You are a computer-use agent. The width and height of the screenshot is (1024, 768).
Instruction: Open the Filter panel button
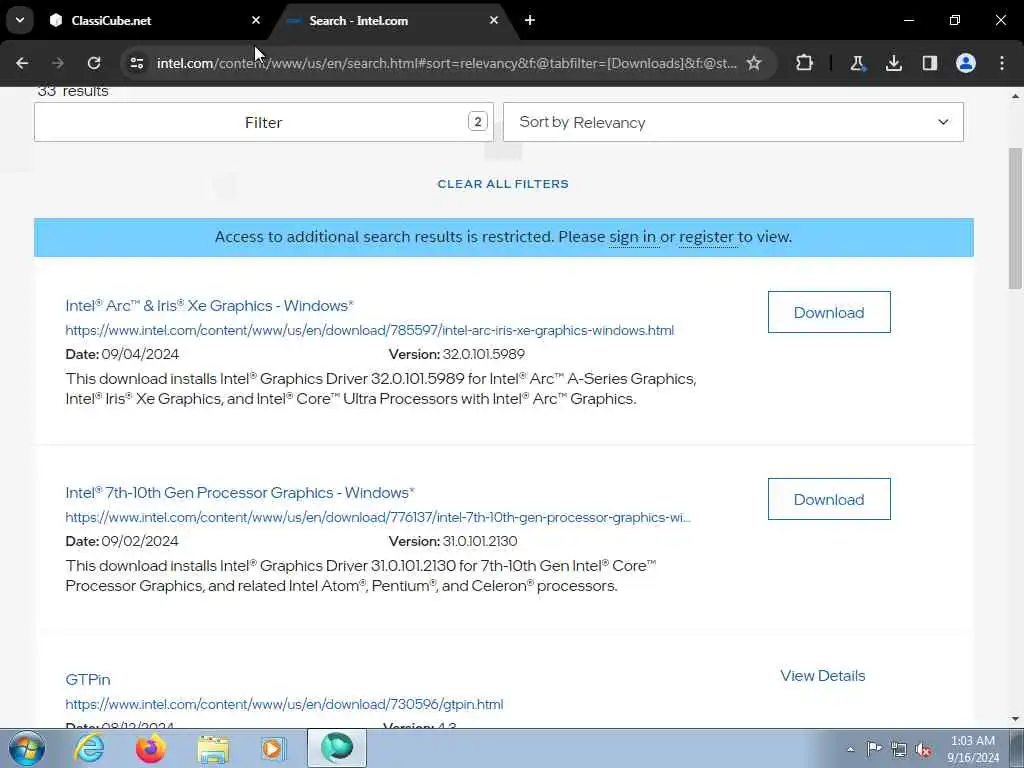click(264, 122)
